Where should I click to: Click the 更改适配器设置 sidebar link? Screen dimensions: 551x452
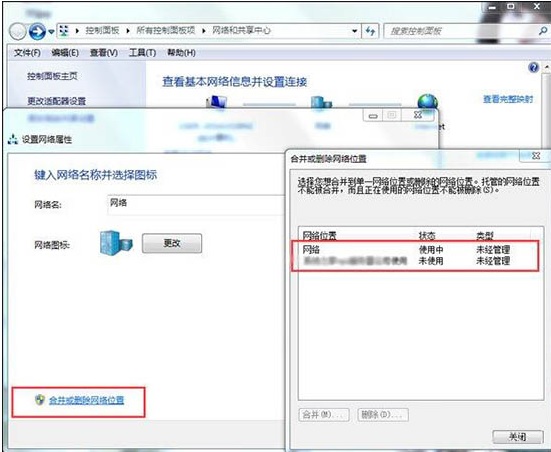point(57,101)
